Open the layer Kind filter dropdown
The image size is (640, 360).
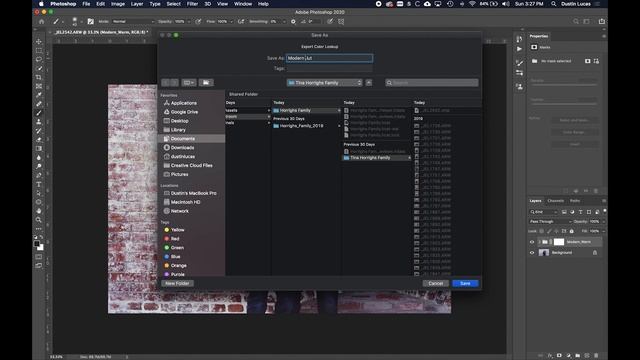coord(543,212)
